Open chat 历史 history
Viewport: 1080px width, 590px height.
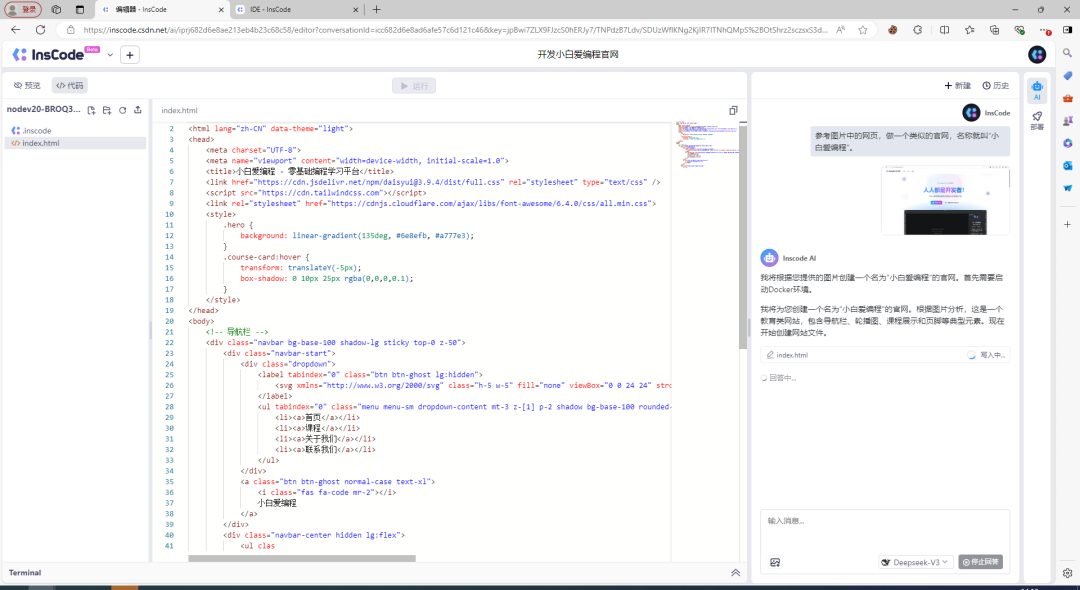point(996,85)
